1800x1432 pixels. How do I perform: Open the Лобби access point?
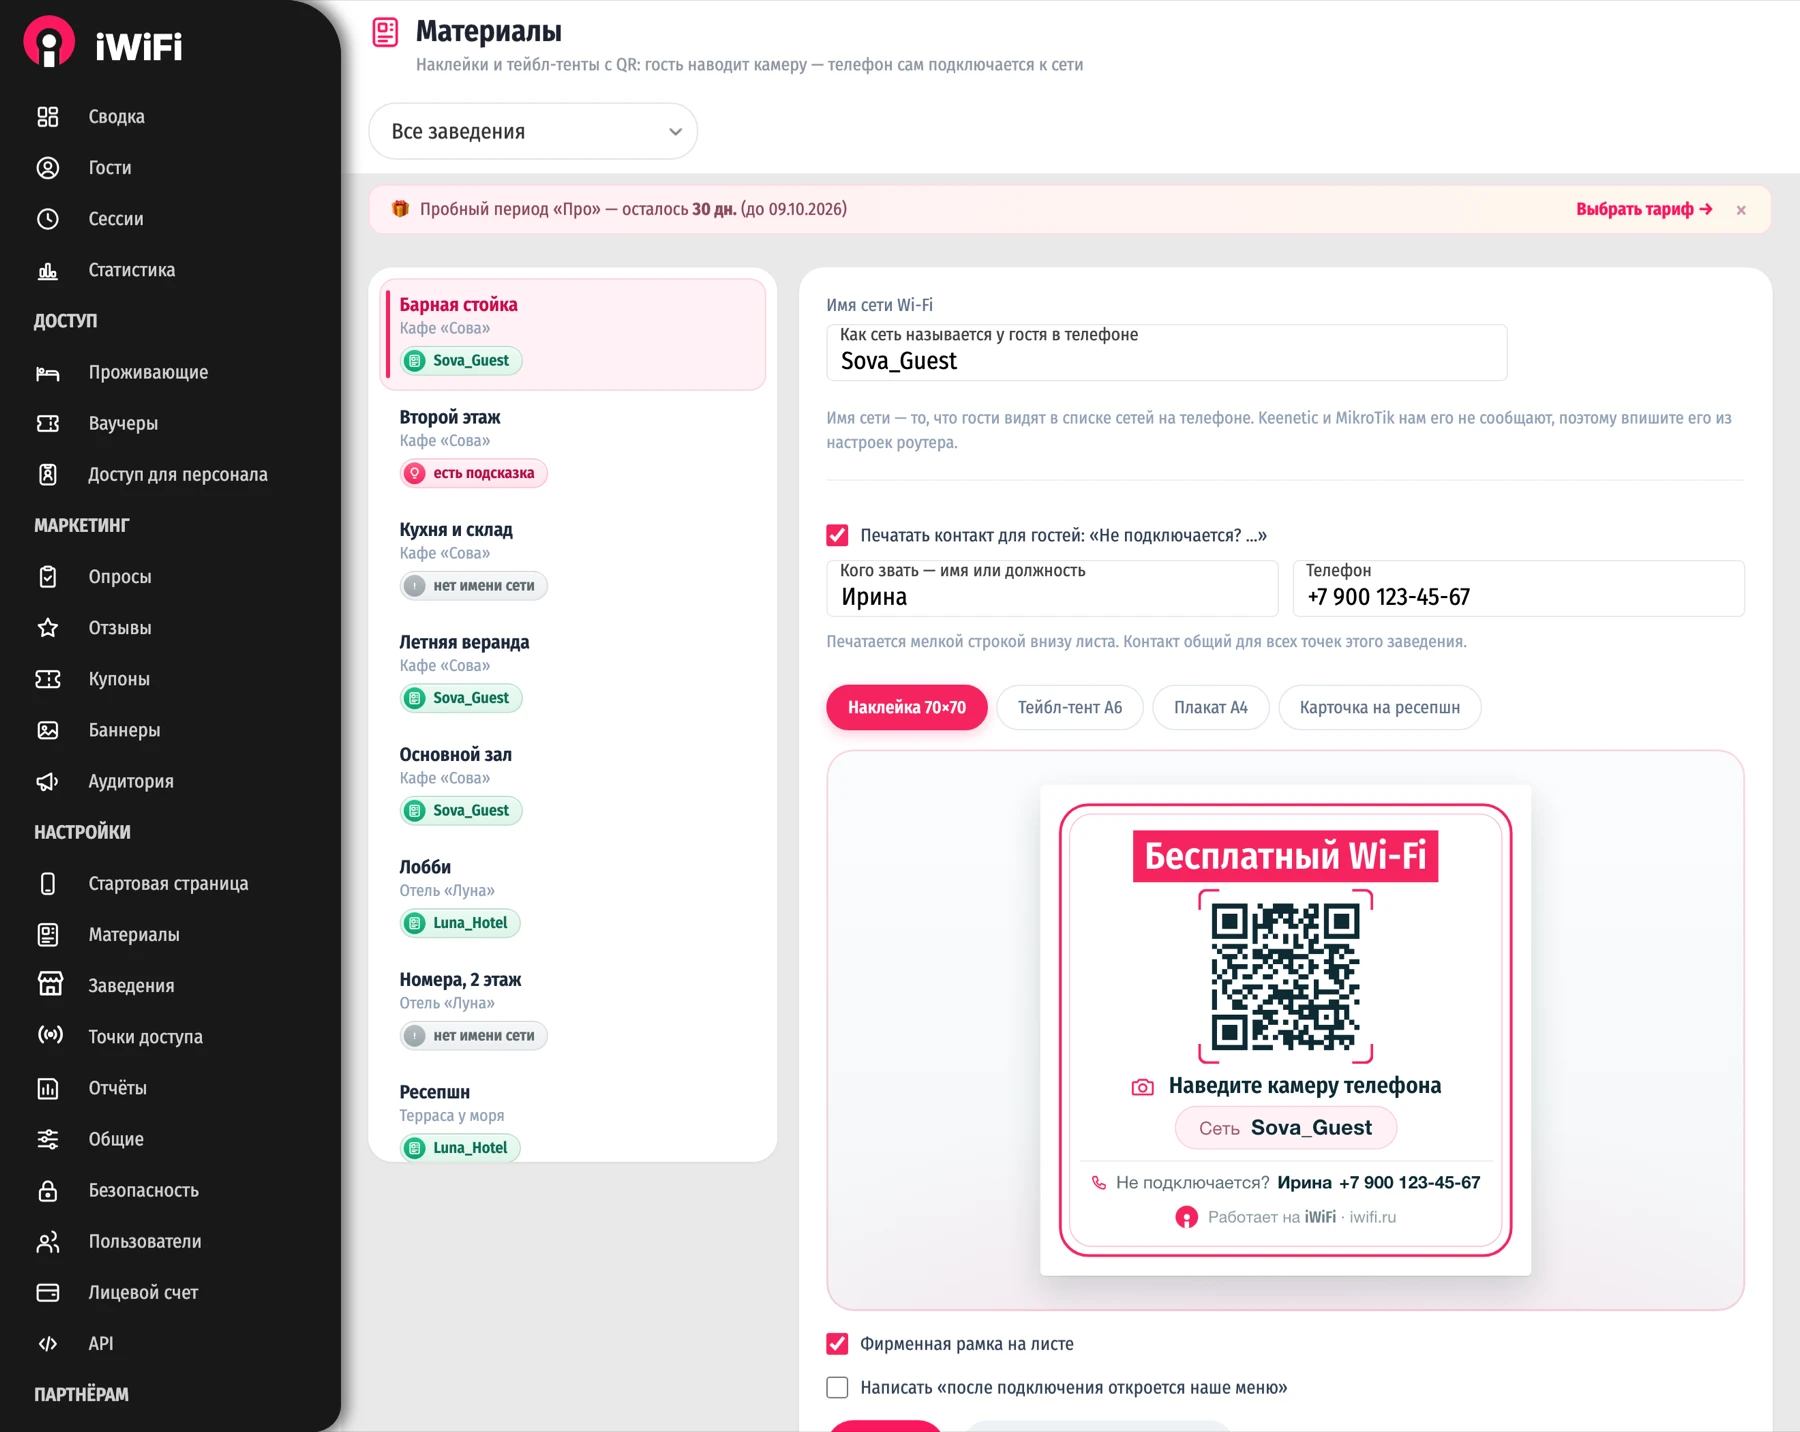click(x=573, y=896)
